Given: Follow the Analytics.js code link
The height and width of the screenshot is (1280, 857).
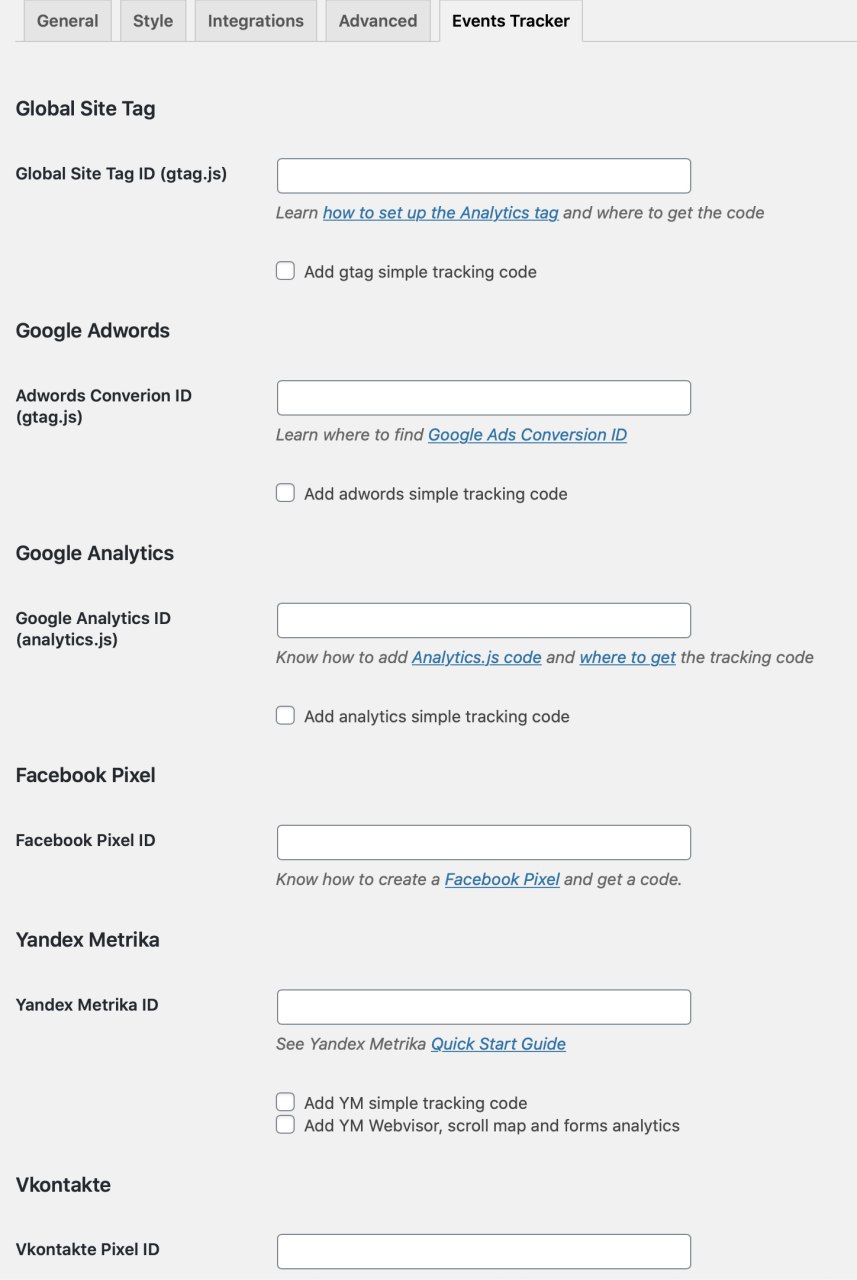Looking at the screenshot, I should 477,657.
